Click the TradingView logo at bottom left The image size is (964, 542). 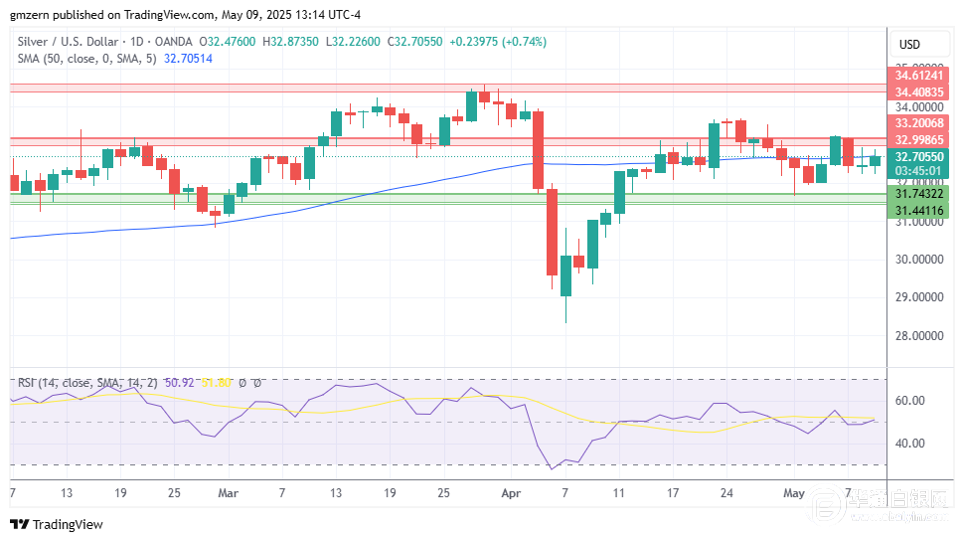(57, 525)
